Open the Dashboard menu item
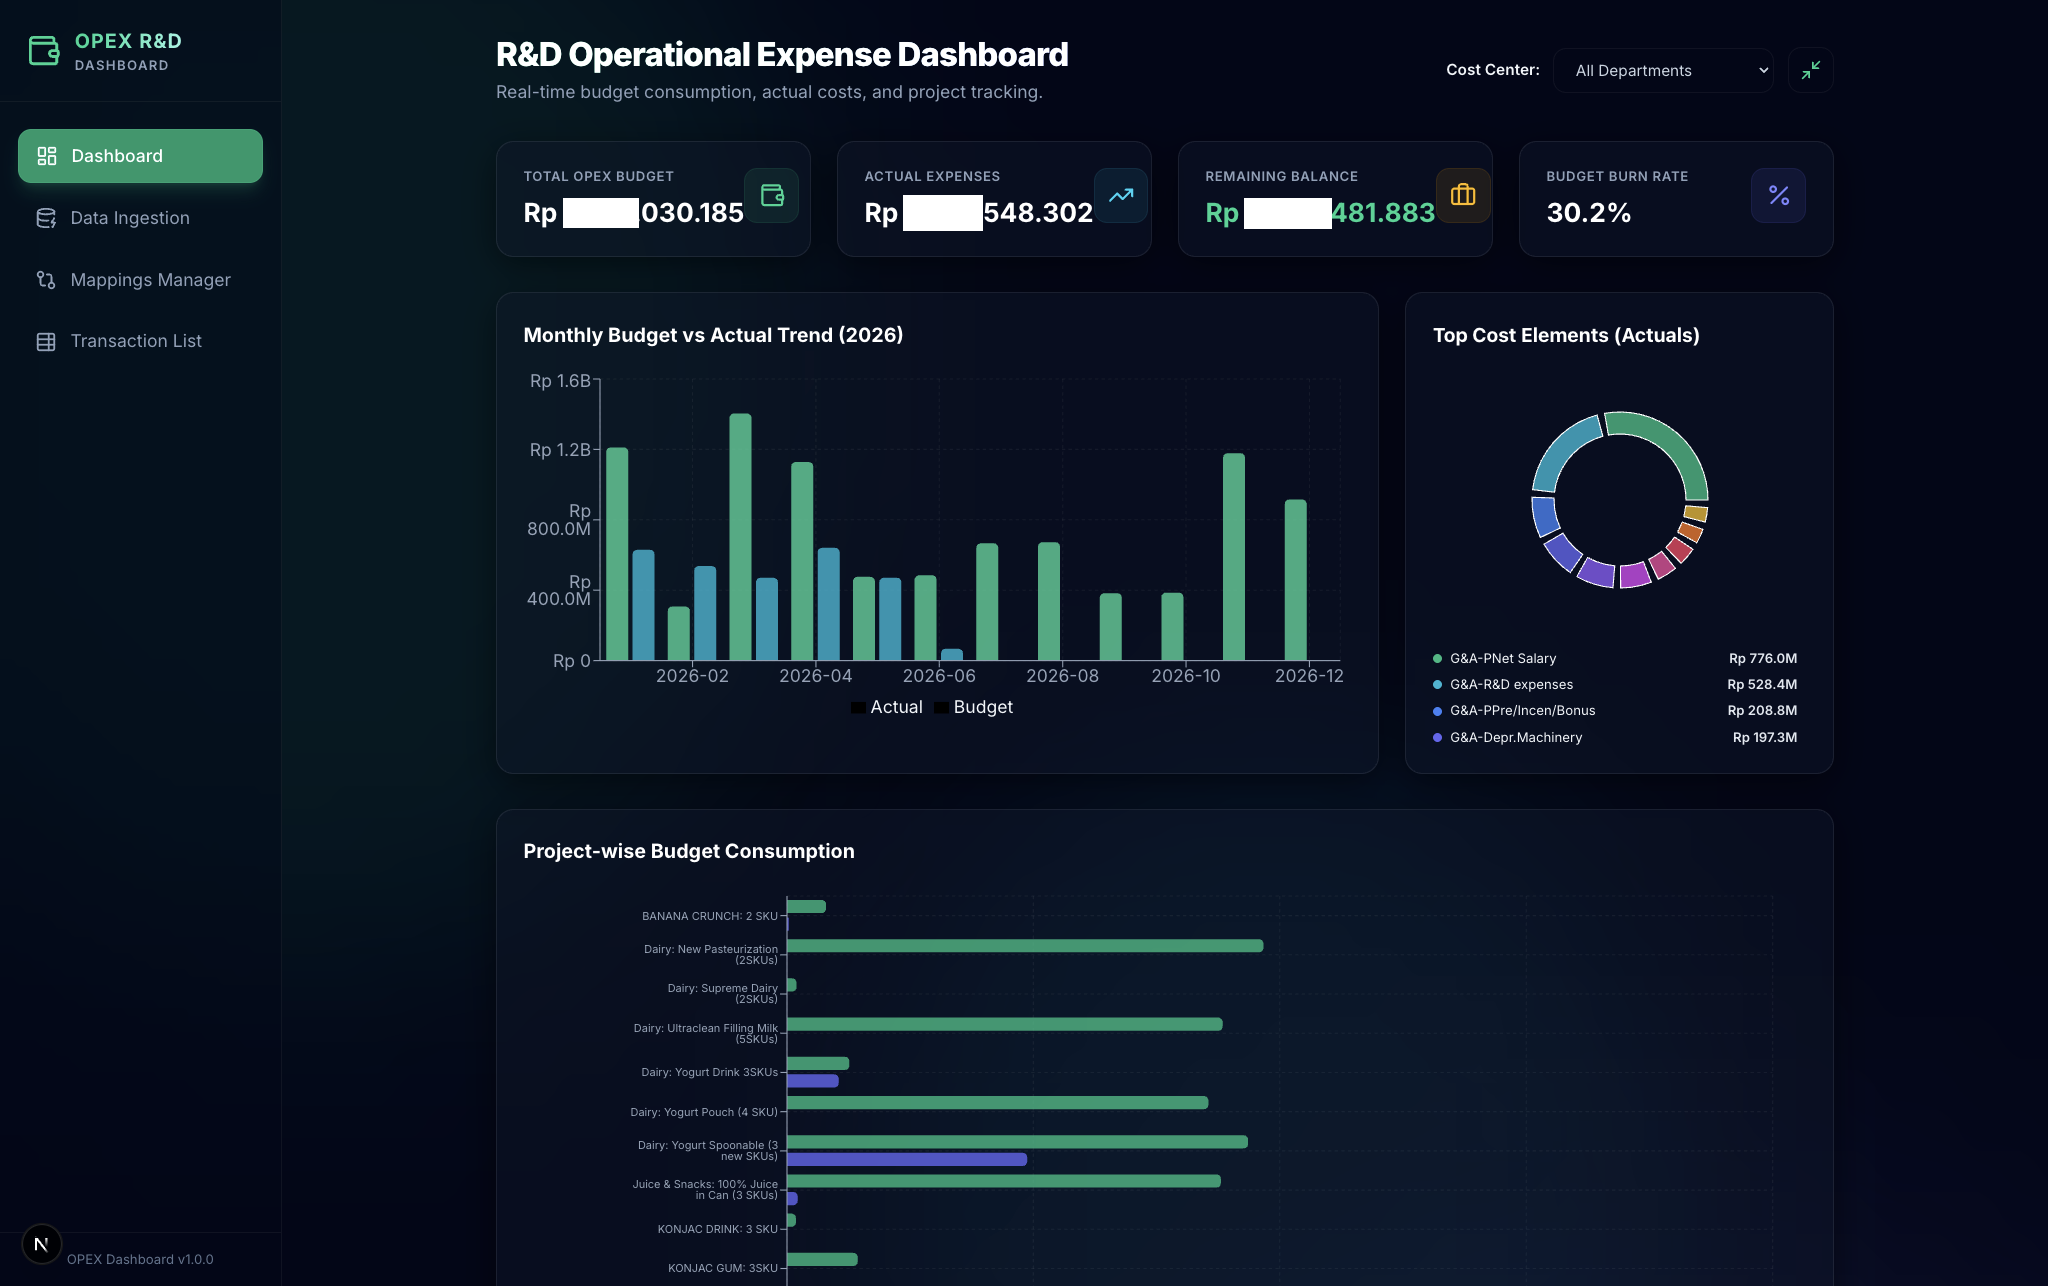Image resolution: width=2048 pixels, height=1286 pixels. [x=140, y=156]
